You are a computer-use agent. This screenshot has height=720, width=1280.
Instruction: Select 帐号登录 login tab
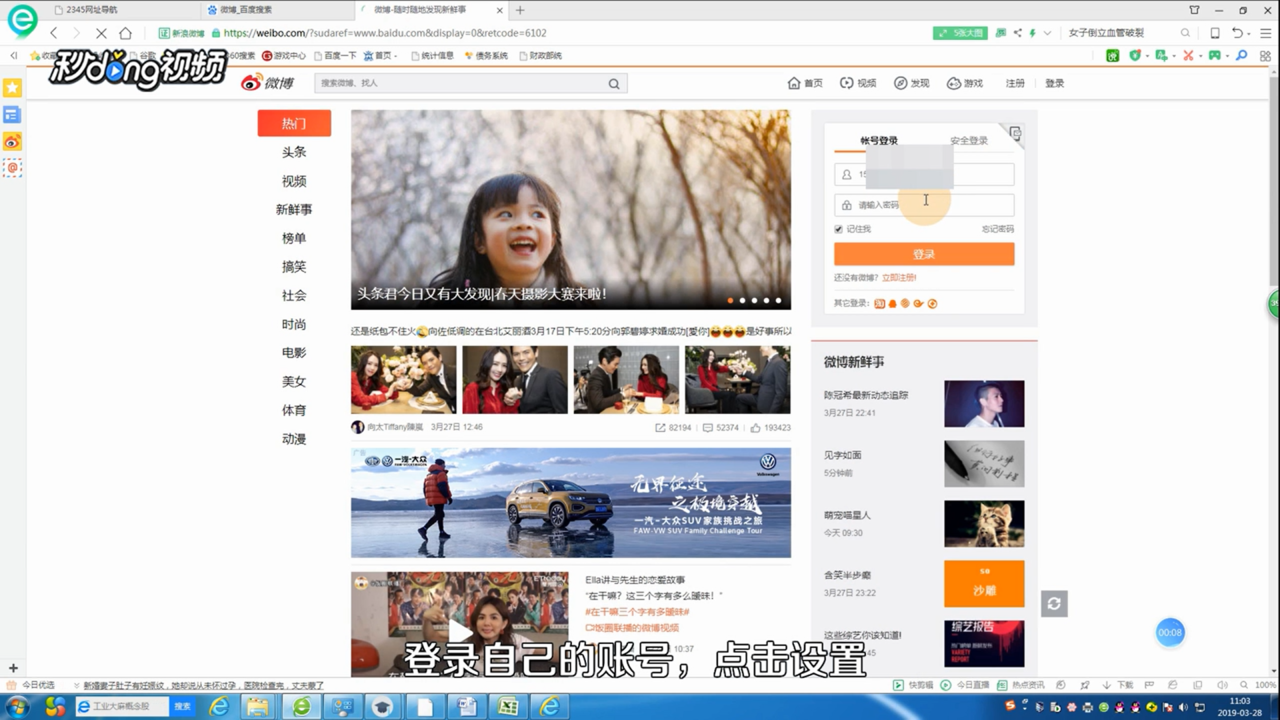pos(879,141)
